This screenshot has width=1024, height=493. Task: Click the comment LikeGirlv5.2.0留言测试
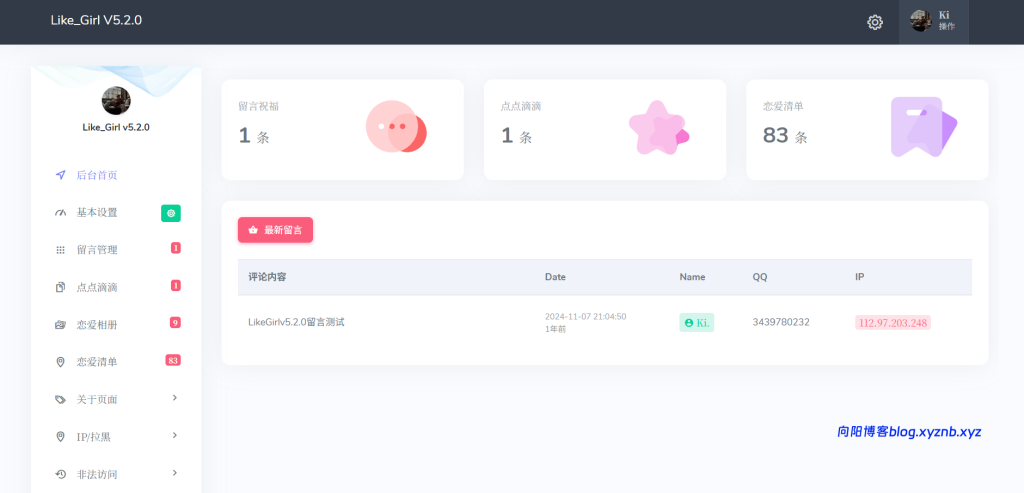[296, 322]
